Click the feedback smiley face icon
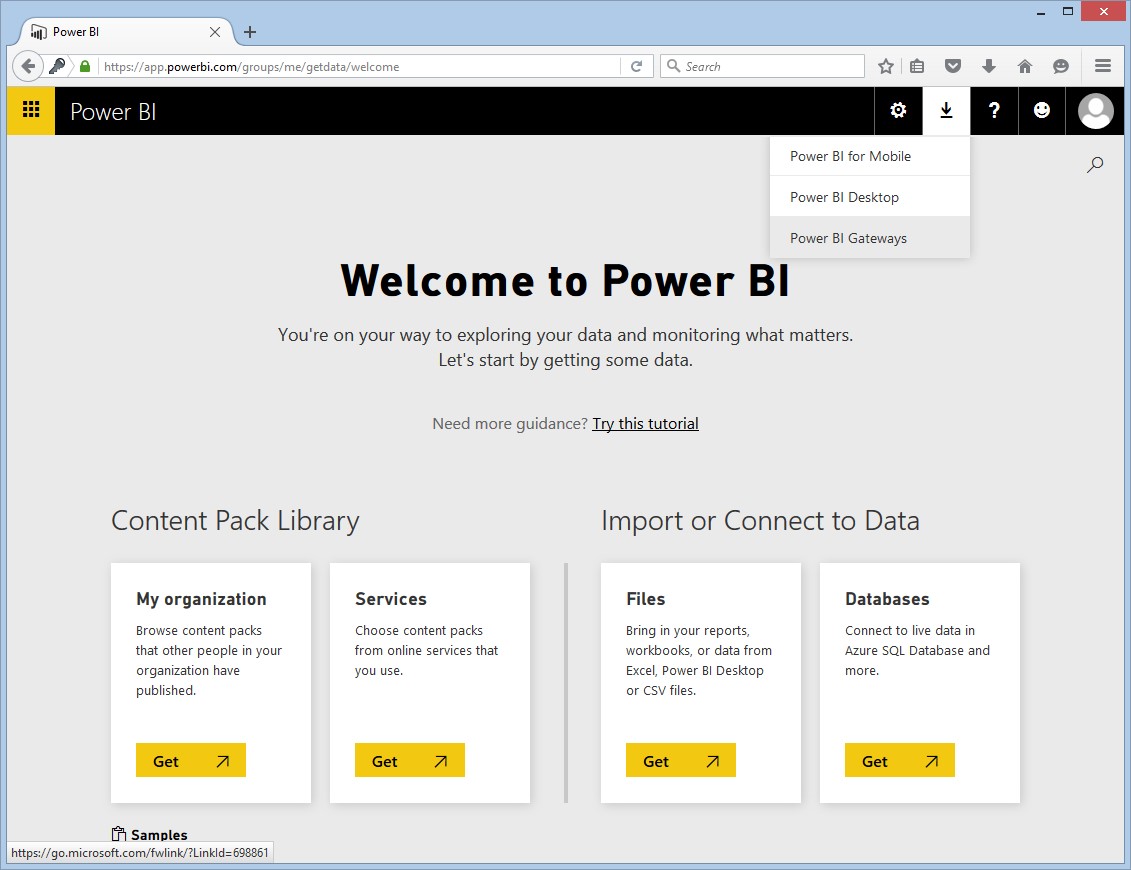1131x870 pixels. tap(1042, 110)
